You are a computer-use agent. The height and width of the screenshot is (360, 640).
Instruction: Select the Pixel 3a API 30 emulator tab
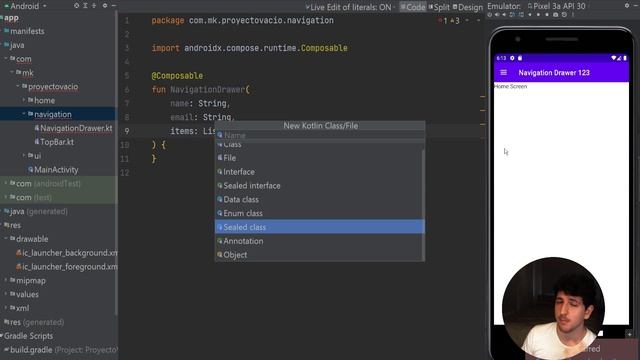click(557, 6)
